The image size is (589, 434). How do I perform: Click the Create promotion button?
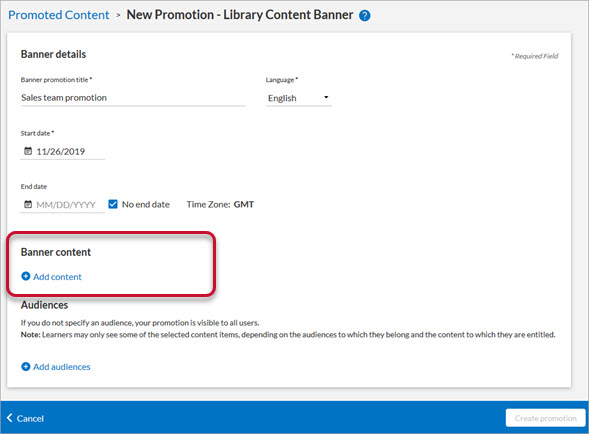click(545, 418)
